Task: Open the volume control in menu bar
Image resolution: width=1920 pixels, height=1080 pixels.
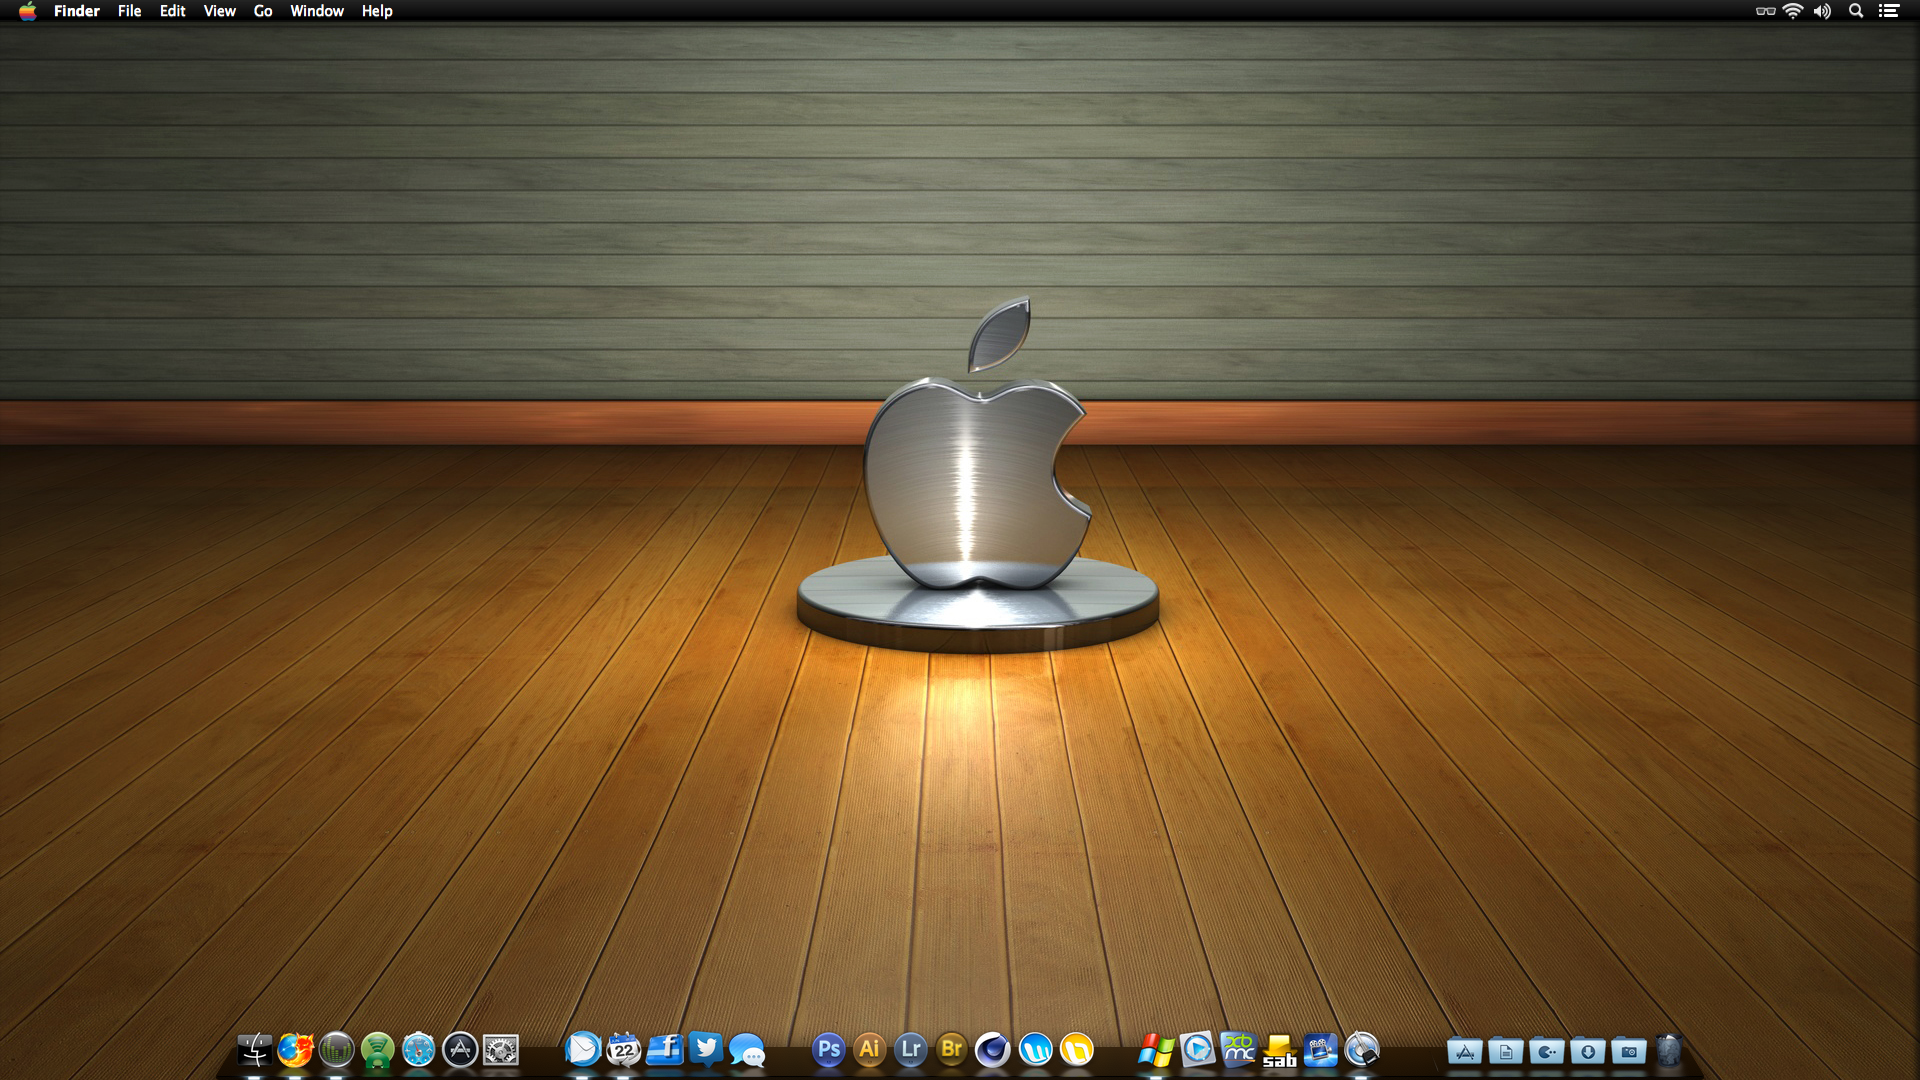Action: [x=1822, y=11]
